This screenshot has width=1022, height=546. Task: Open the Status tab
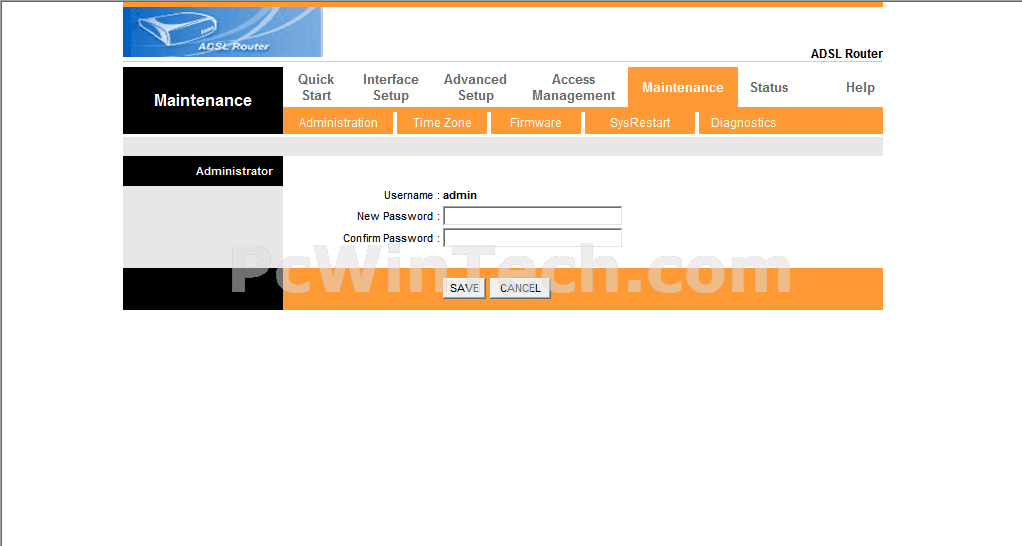(768, 87)
